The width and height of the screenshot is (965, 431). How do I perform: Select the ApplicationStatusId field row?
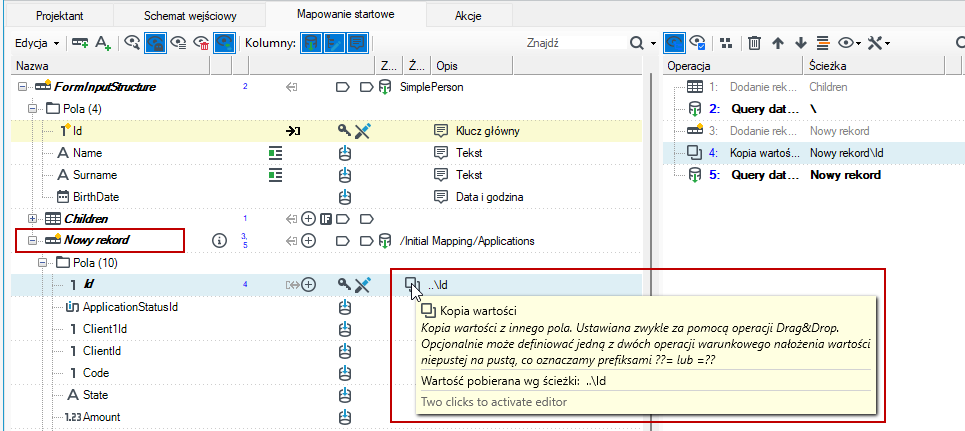pos(326,307)
